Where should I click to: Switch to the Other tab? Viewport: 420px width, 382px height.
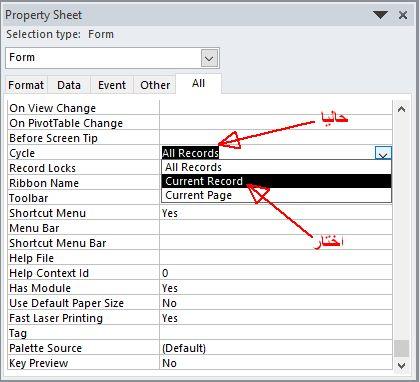[155, 85]
